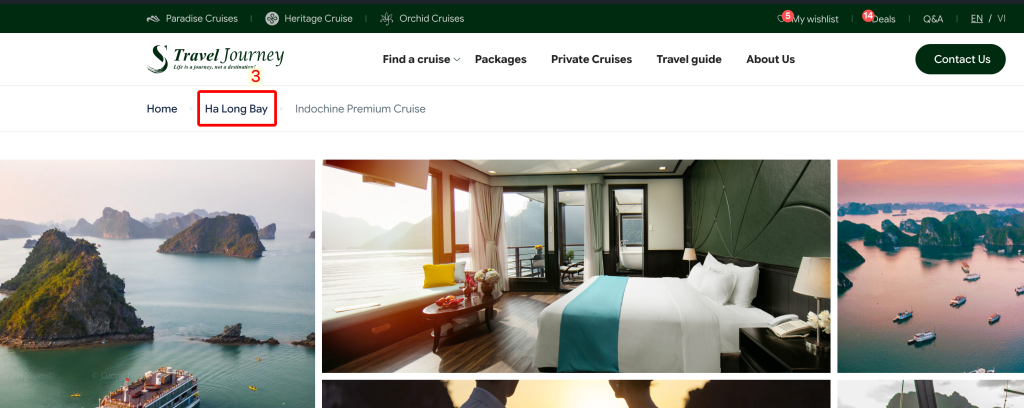This screenshot has width=1024, height=408.
Task: Open the Packages menu item
Action: [500, 59]
